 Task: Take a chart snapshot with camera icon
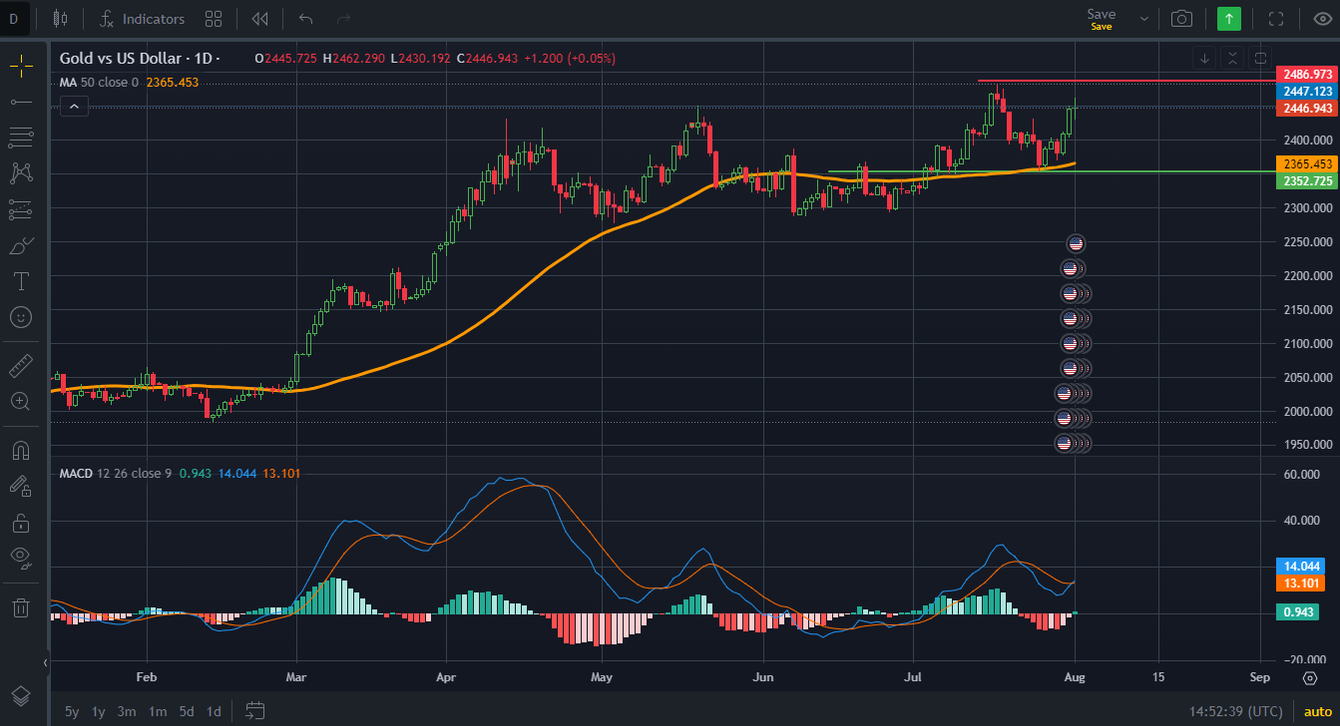click(1182, 18)
